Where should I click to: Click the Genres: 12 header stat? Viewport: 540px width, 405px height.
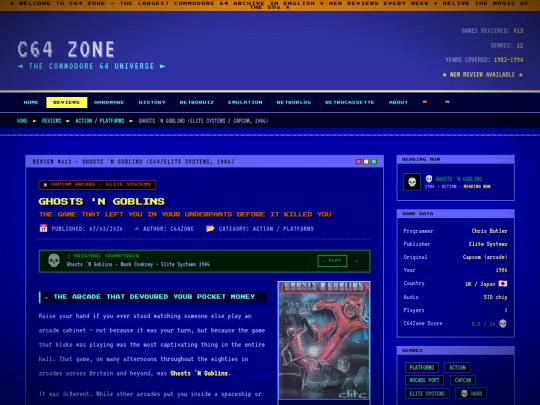tap(507, 45)
